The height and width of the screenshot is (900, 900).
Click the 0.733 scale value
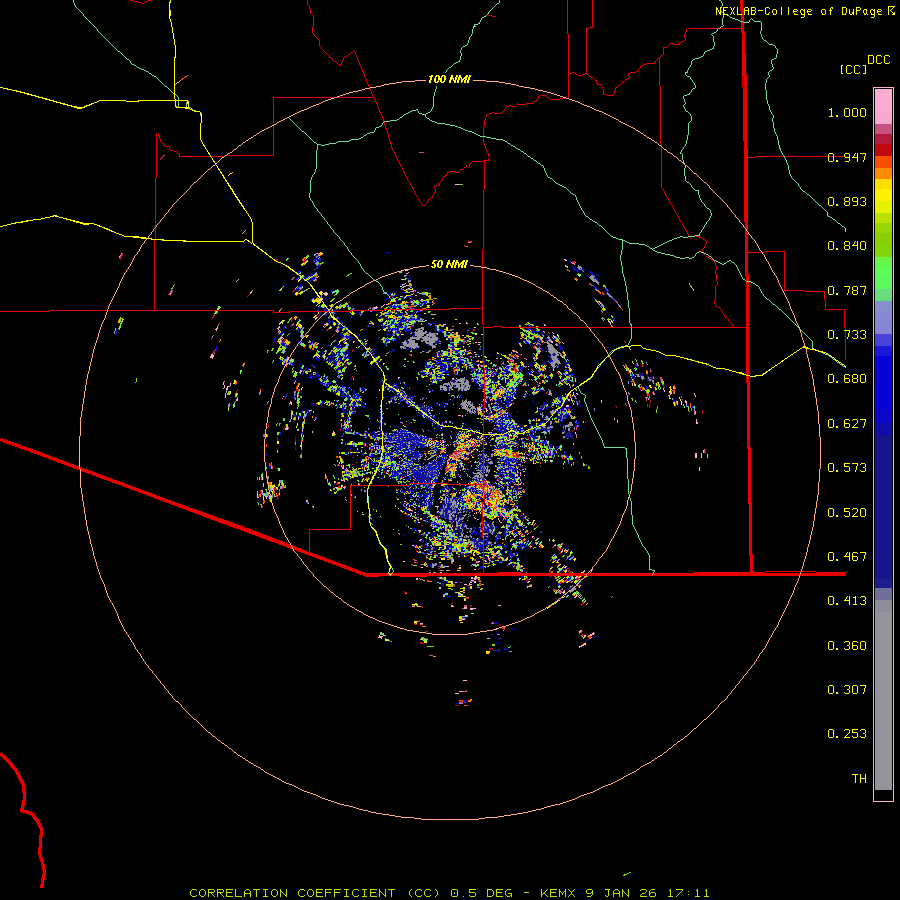(847, 335)
